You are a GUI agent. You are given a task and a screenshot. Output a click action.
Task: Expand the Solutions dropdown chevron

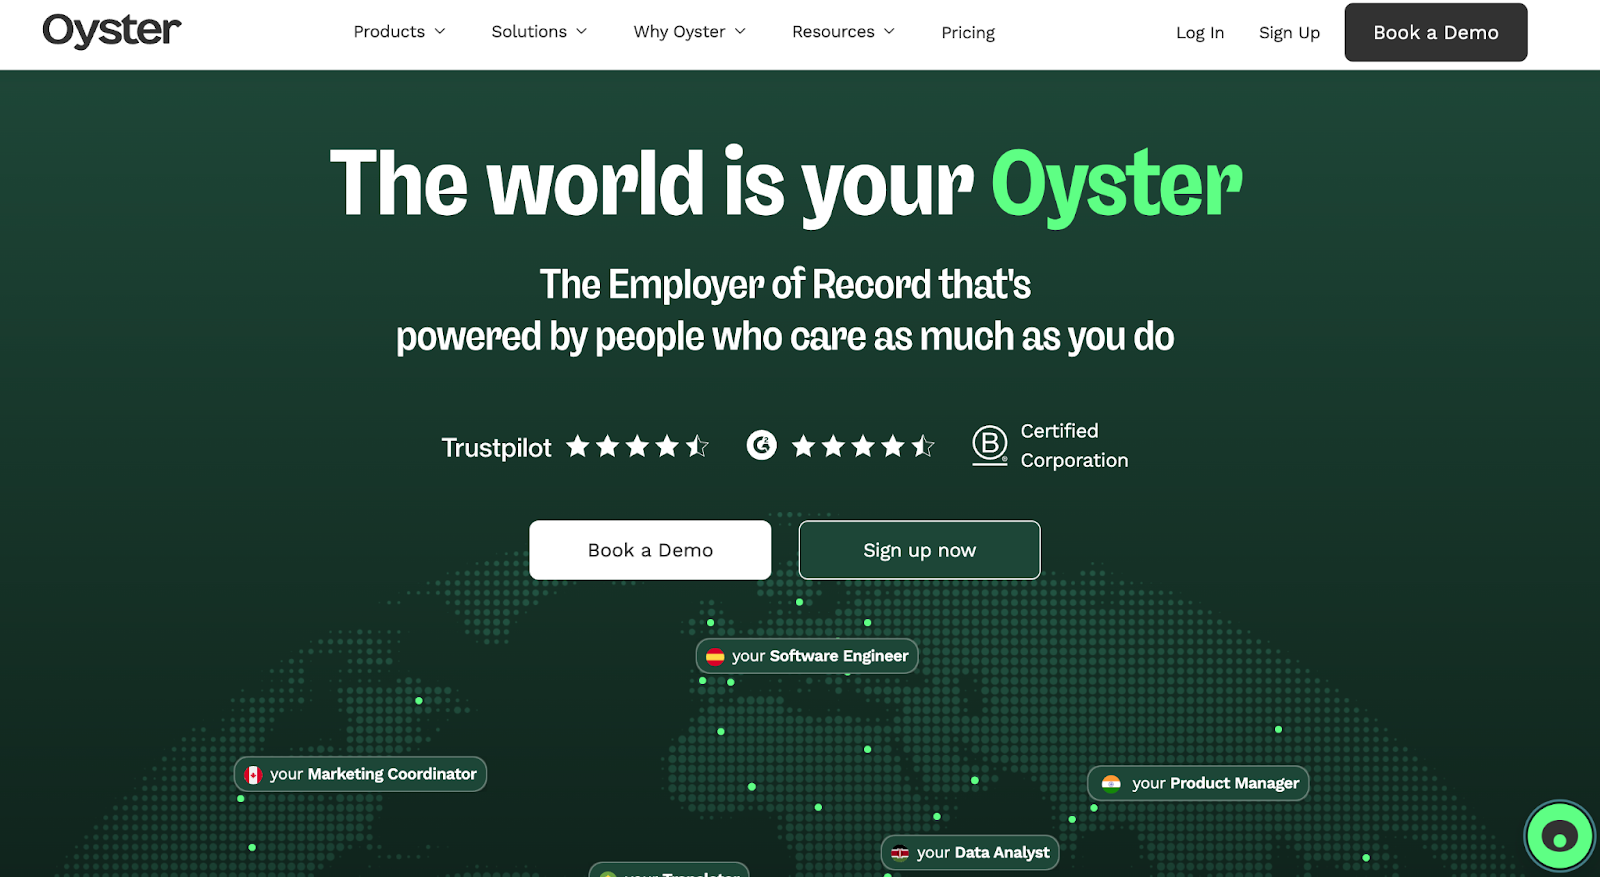[x=581, y=32]
